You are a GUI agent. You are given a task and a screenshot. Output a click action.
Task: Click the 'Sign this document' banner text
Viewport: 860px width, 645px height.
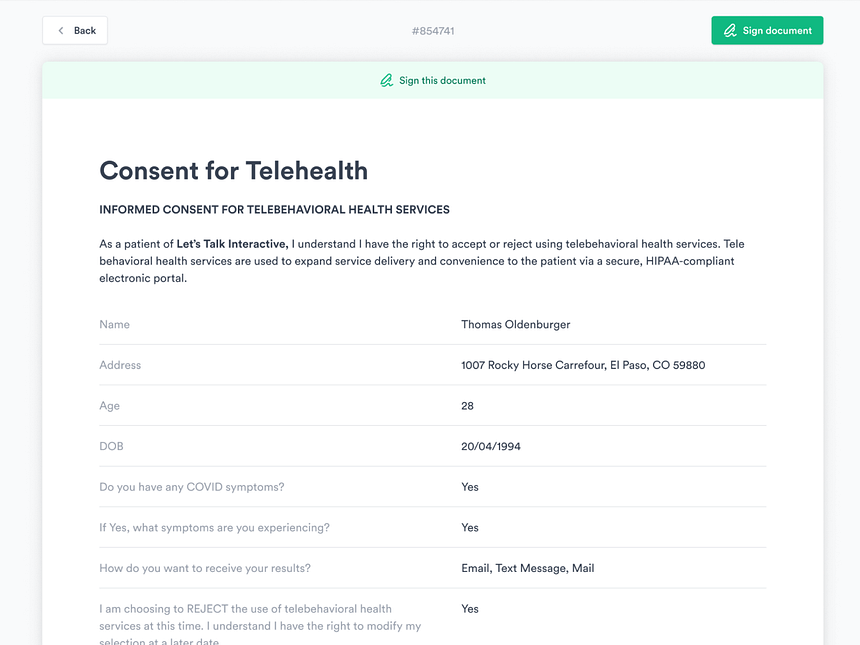pyautogui.click(x=442, y=81)
